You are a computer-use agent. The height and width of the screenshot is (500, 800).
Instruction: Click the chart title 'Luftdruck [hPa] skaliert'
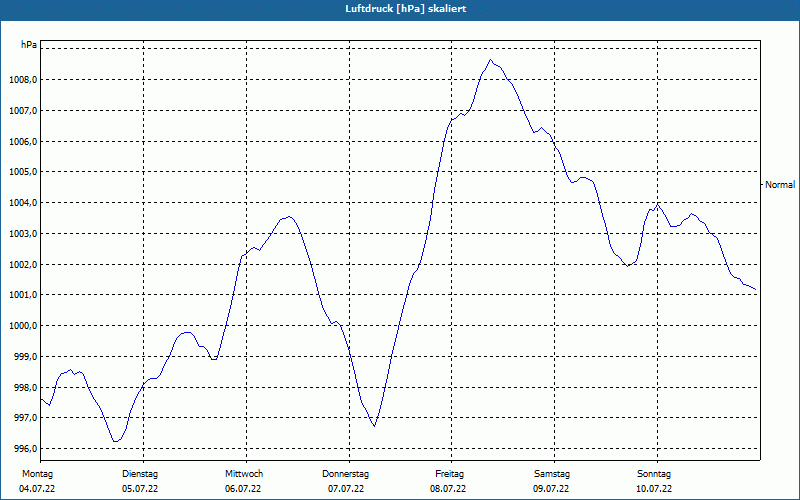(406, 9)
